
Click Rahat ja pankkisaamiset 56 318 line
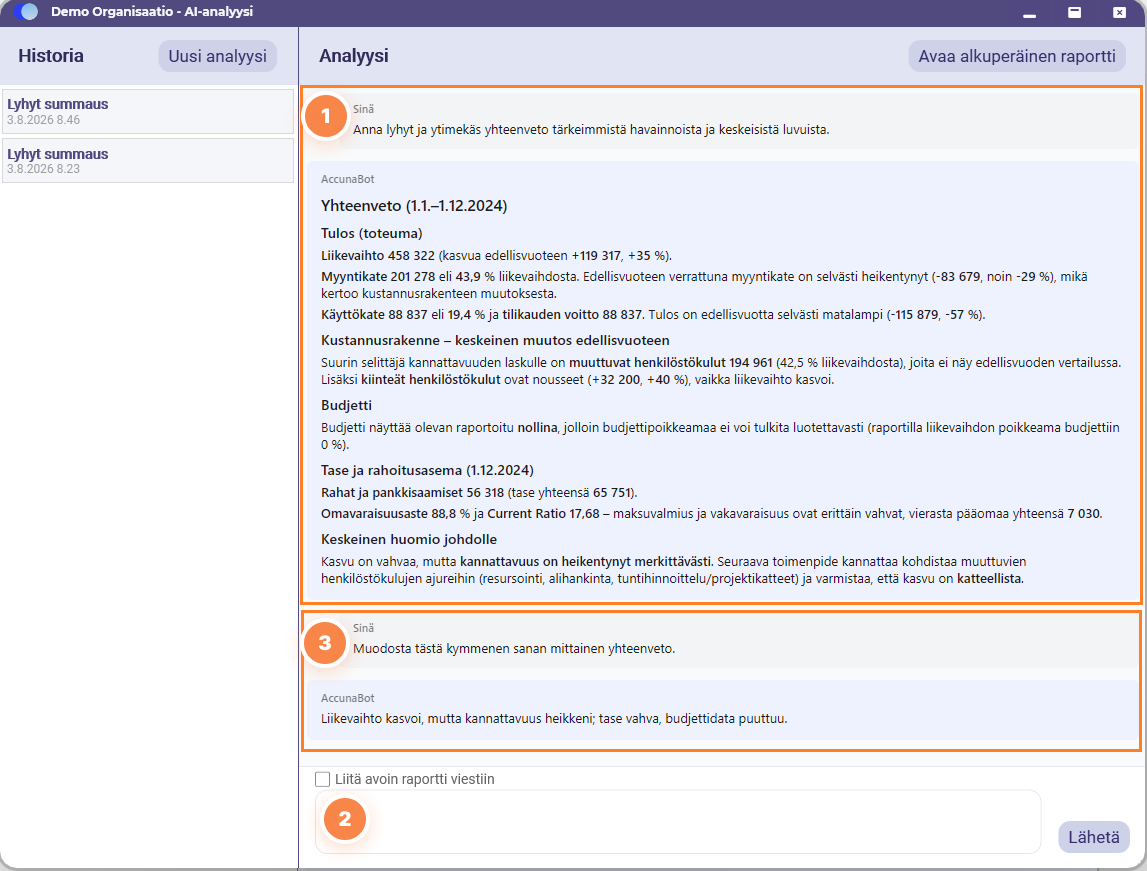tap(479, 493)
